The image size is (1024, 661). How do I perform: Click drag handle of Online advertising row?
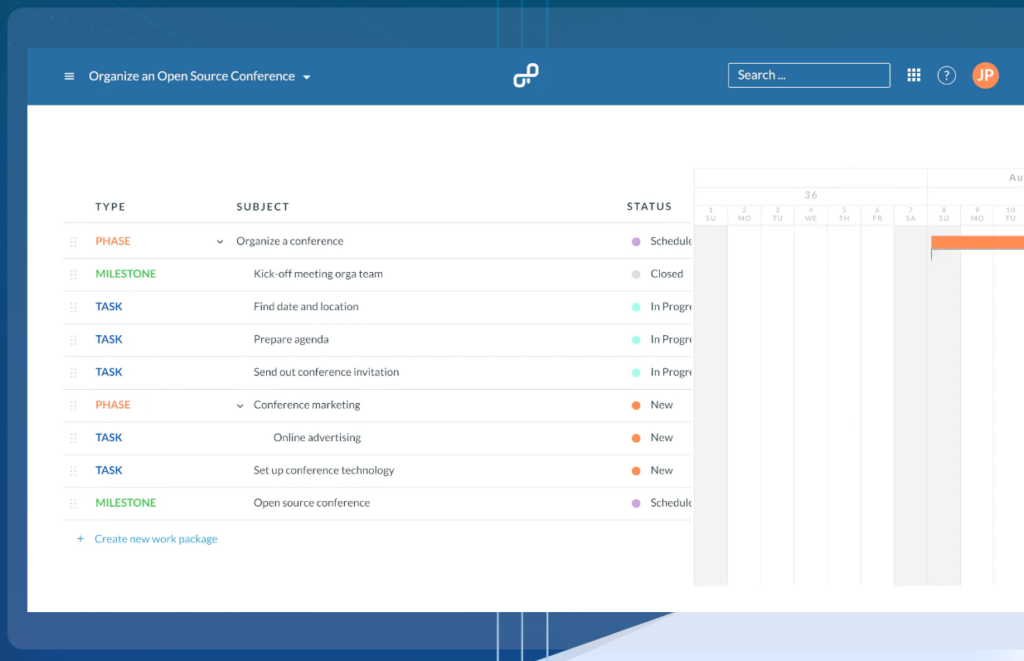(73, 438)
